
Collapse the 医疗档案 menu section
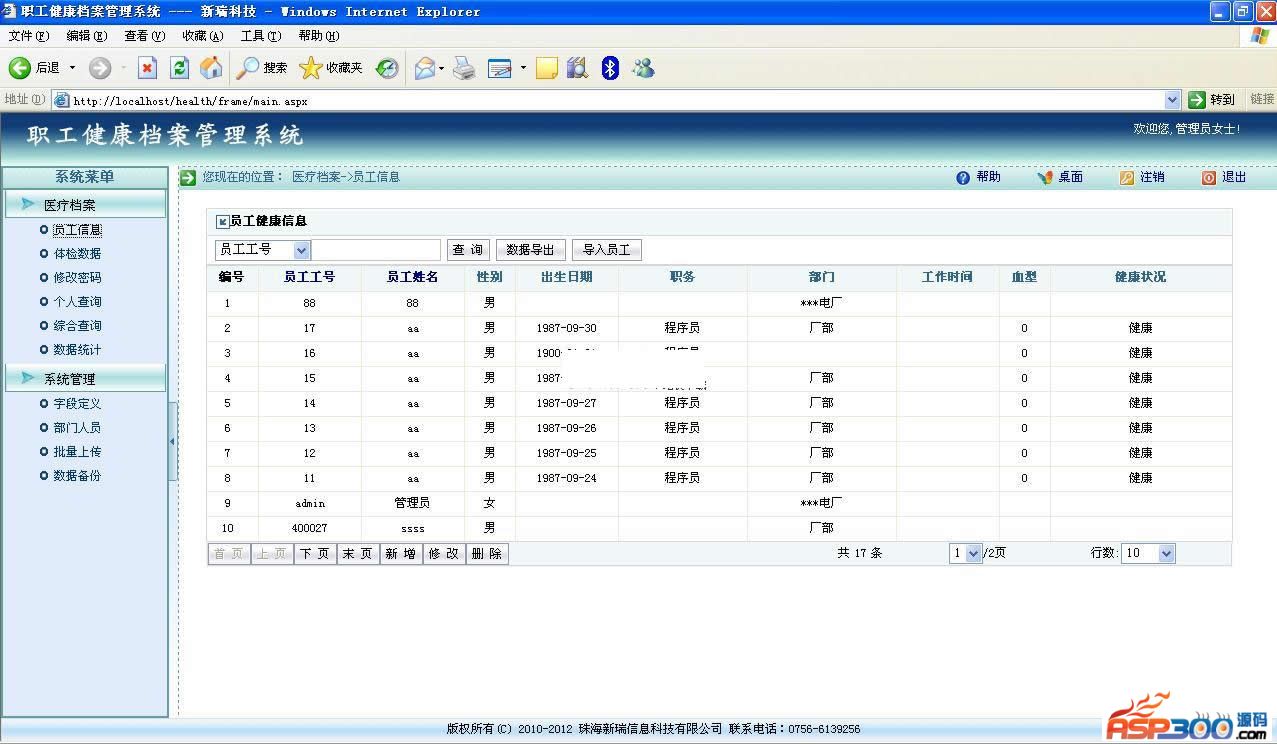tap(85, 205)
